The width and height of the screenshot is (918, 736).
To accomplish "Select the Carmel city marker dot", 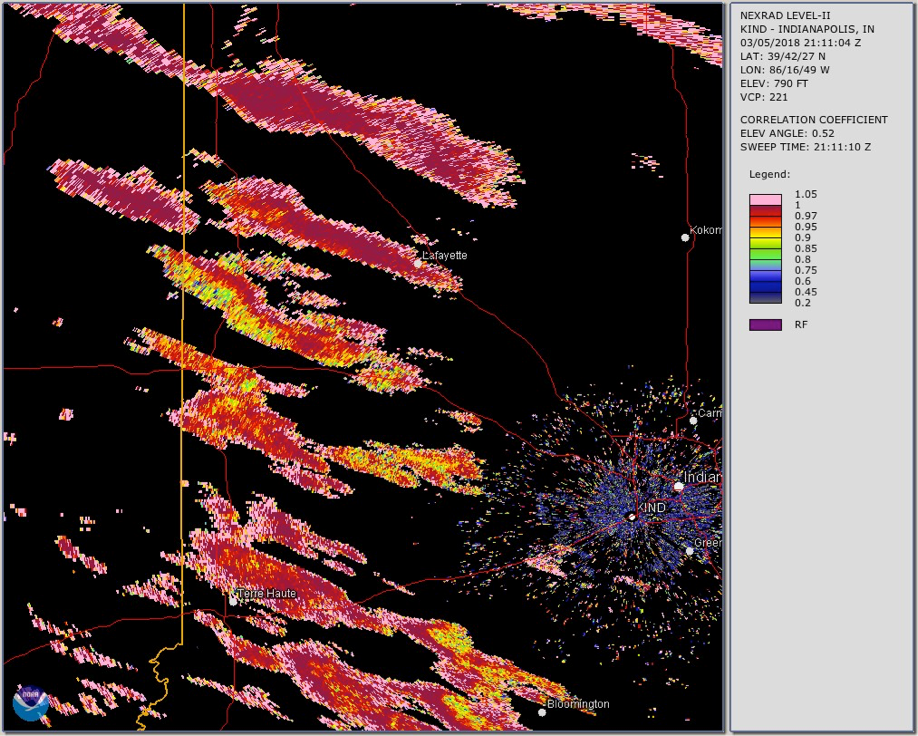I will (x=693, y=420).
